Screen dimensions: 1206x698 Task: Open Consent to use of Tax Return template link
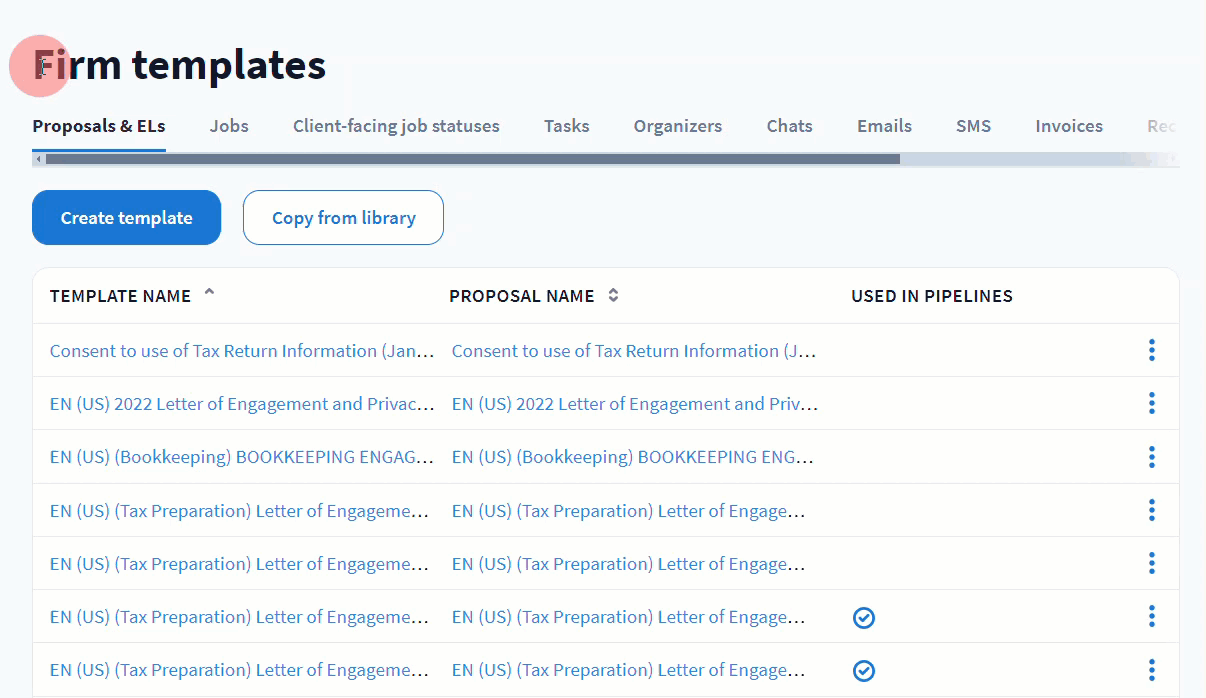coord(242,351)
